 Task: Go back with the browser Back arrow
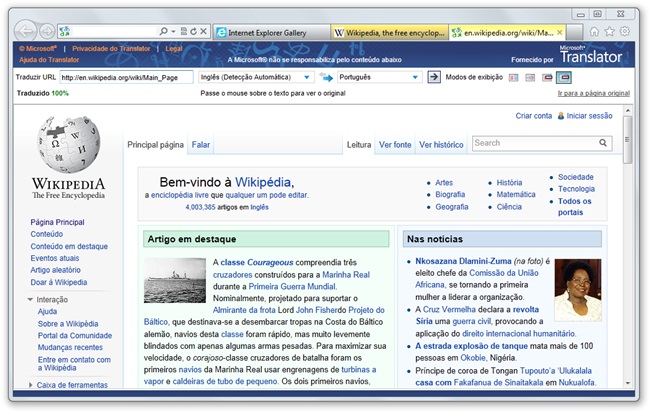pyautogui.click(x=26, y=31)
